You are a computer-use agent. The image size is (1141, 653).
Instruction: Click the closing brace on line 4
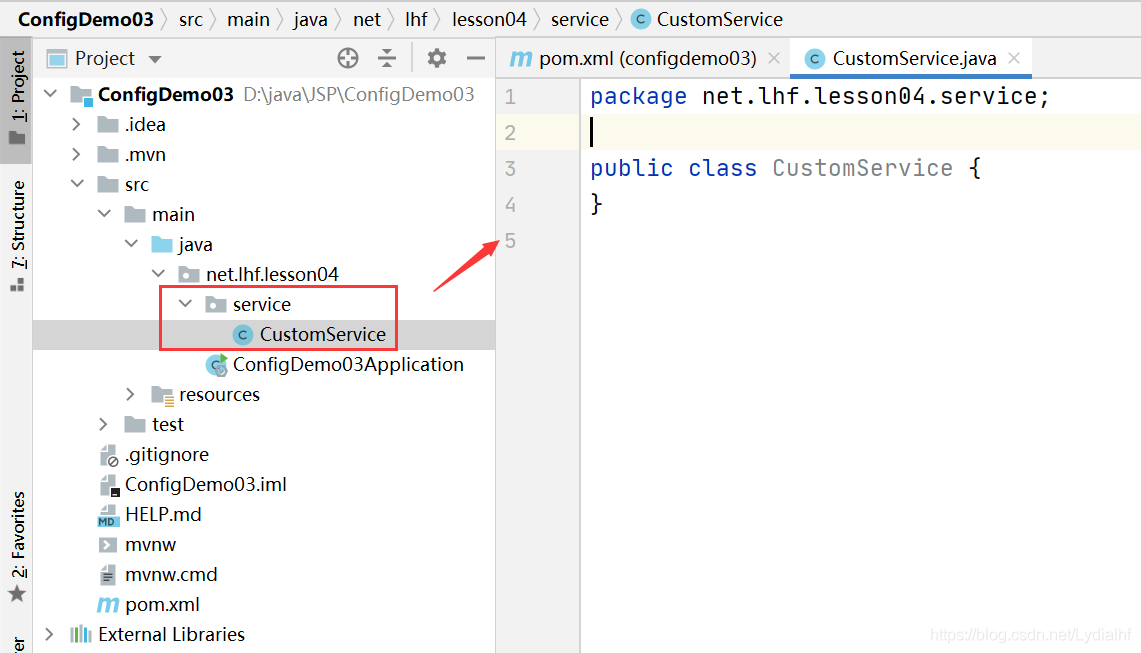pyautogui.click(x=596, y=204)
